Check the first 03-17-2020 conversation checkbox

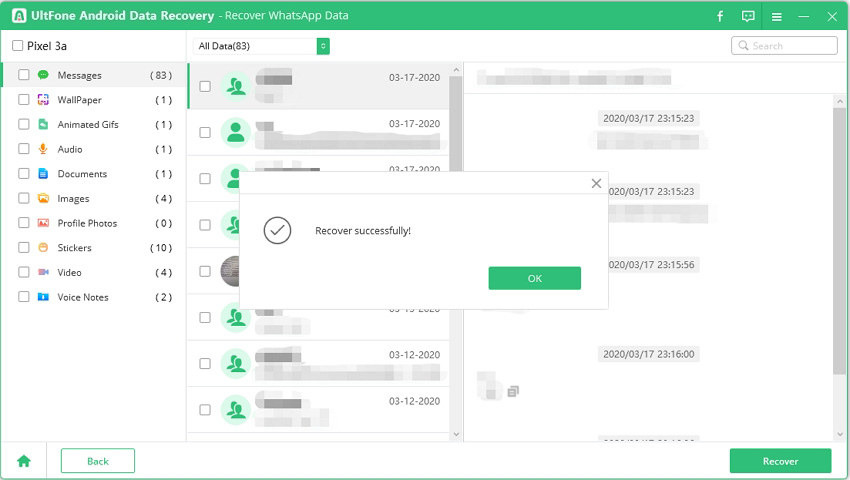click(x=205, y=86)
